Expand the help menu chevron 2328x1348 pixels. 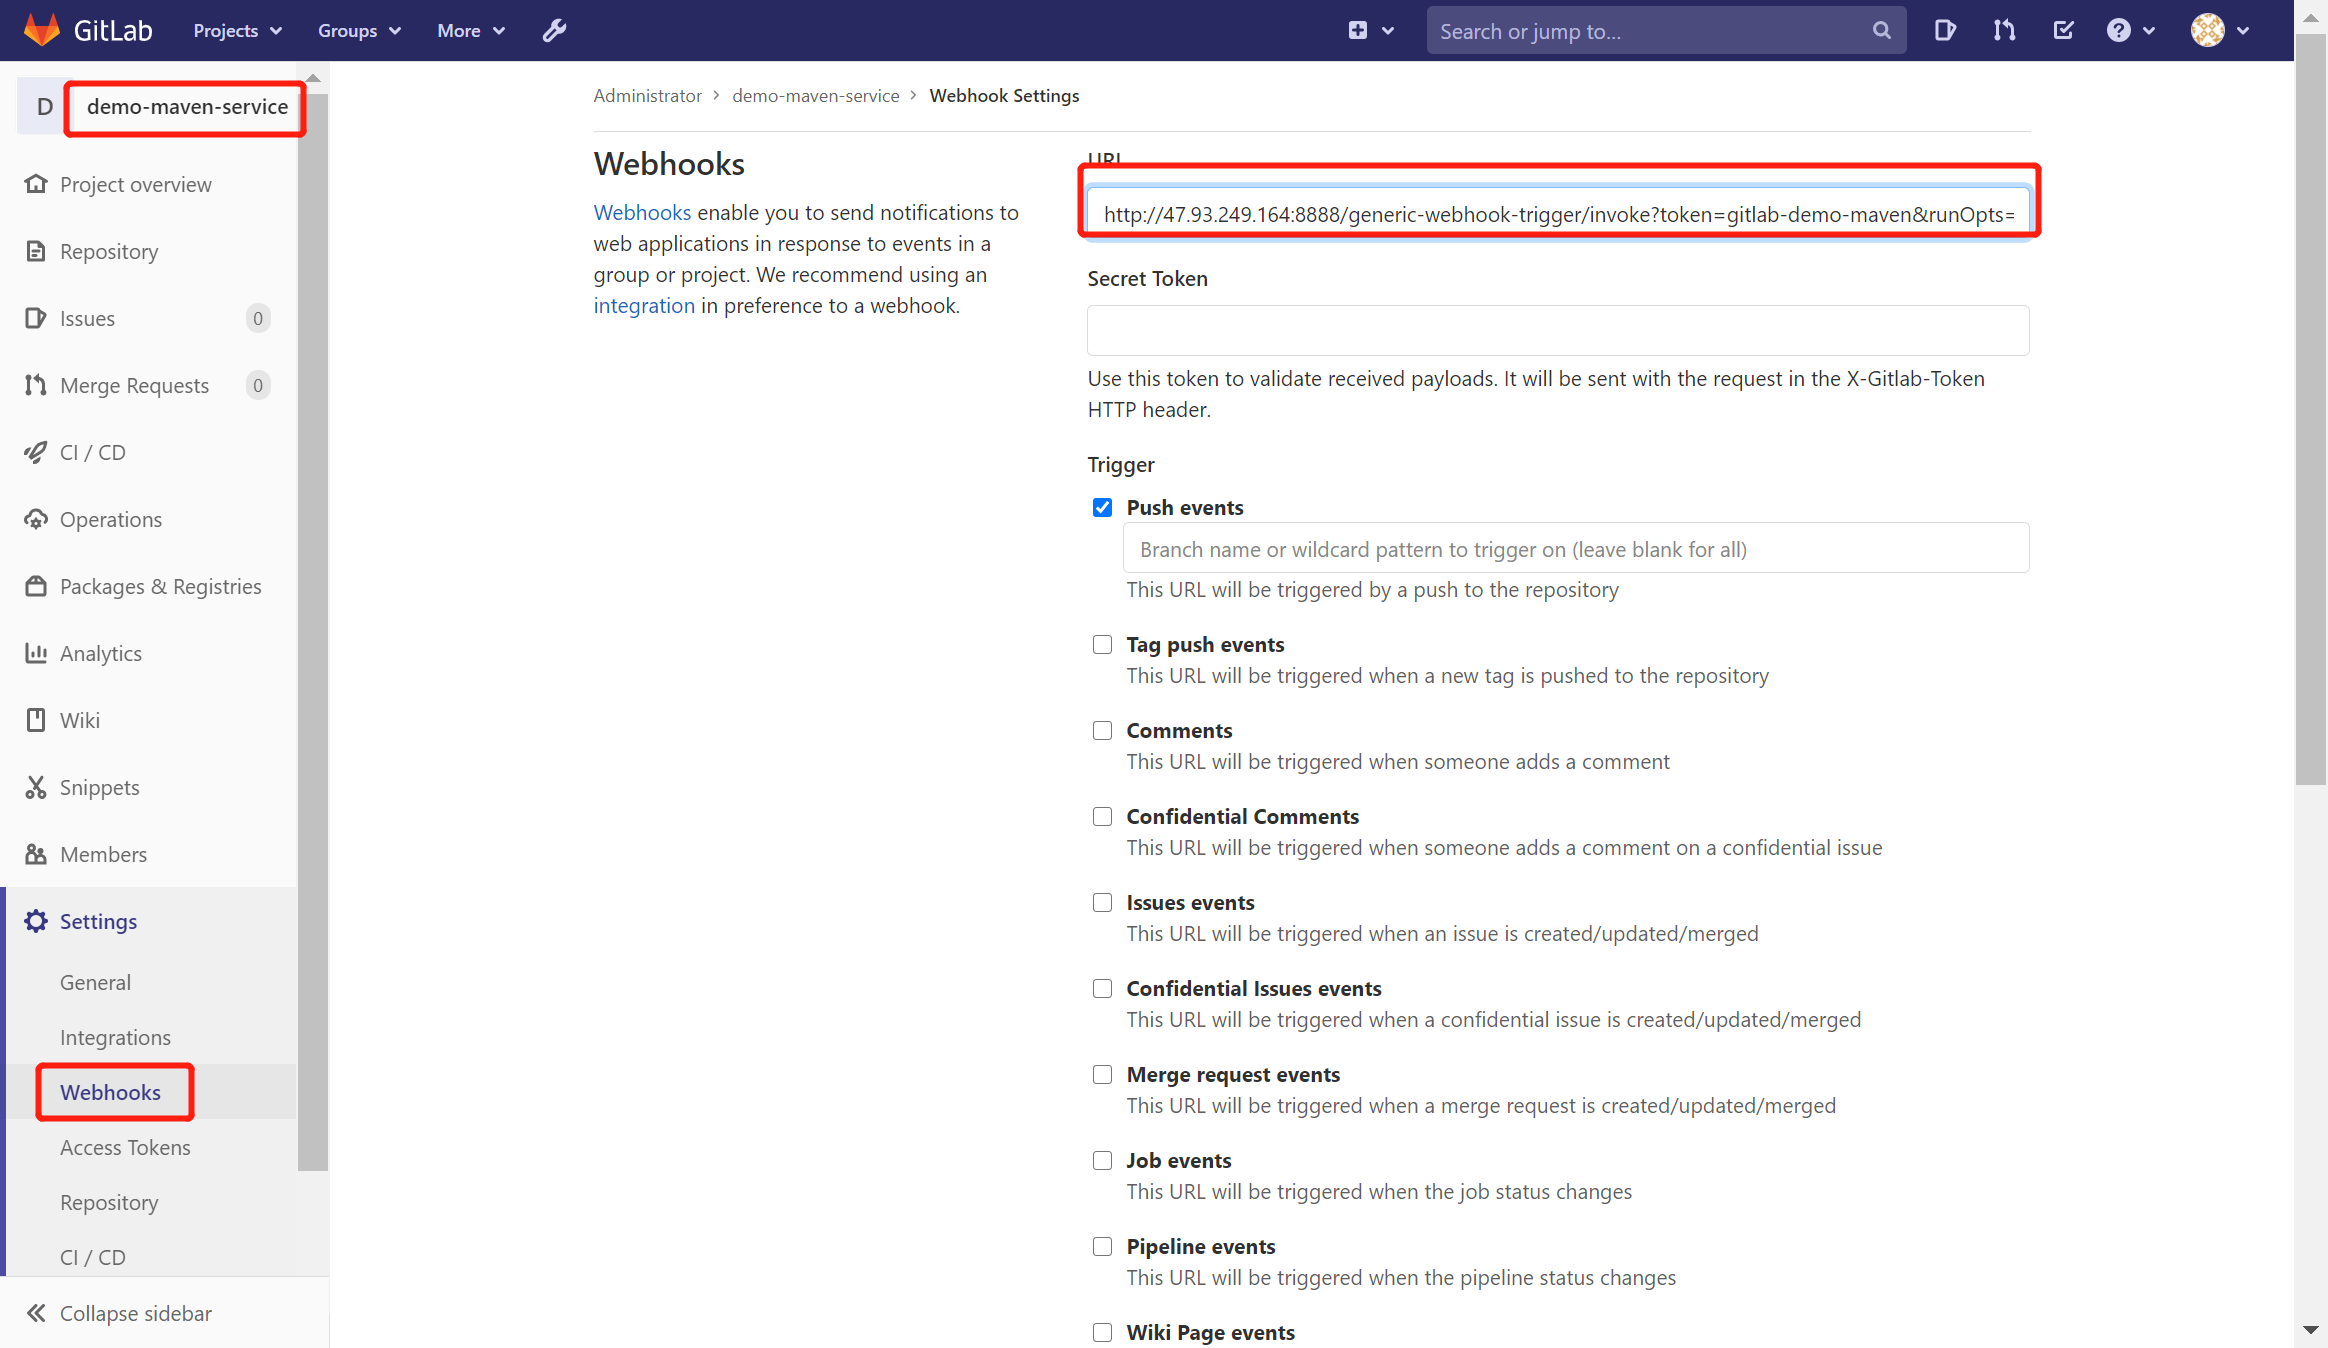(2149, 31)
